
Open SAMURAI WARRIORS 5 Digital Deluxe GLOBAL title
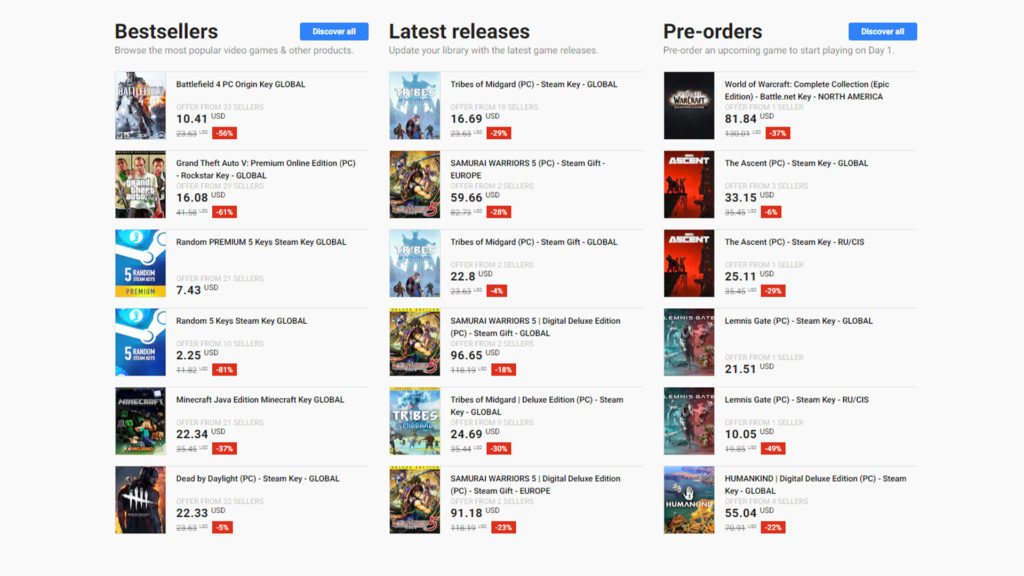tap(536, 327)
